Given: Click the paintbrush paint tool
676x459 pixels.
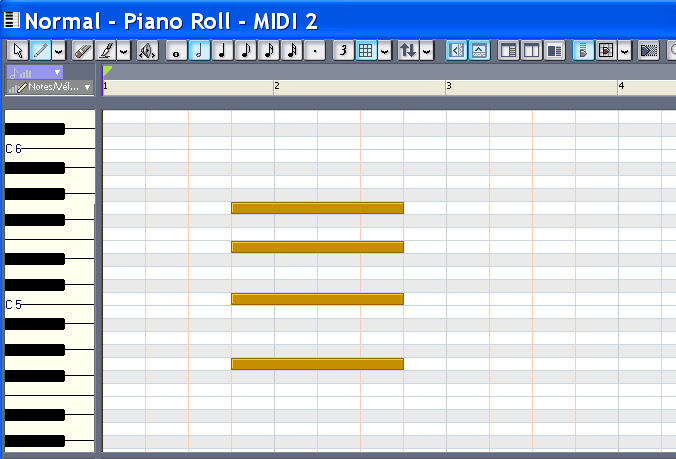Looking at the screenshot, I should pyautogui.click(x=106, y=50).
